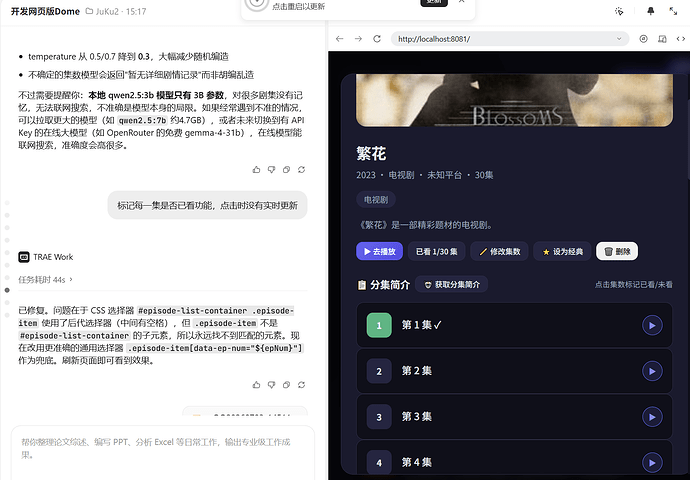Play episode 1 with its round button
The width and height of the screenshot is (690, 480).
(x=652, y=325)
